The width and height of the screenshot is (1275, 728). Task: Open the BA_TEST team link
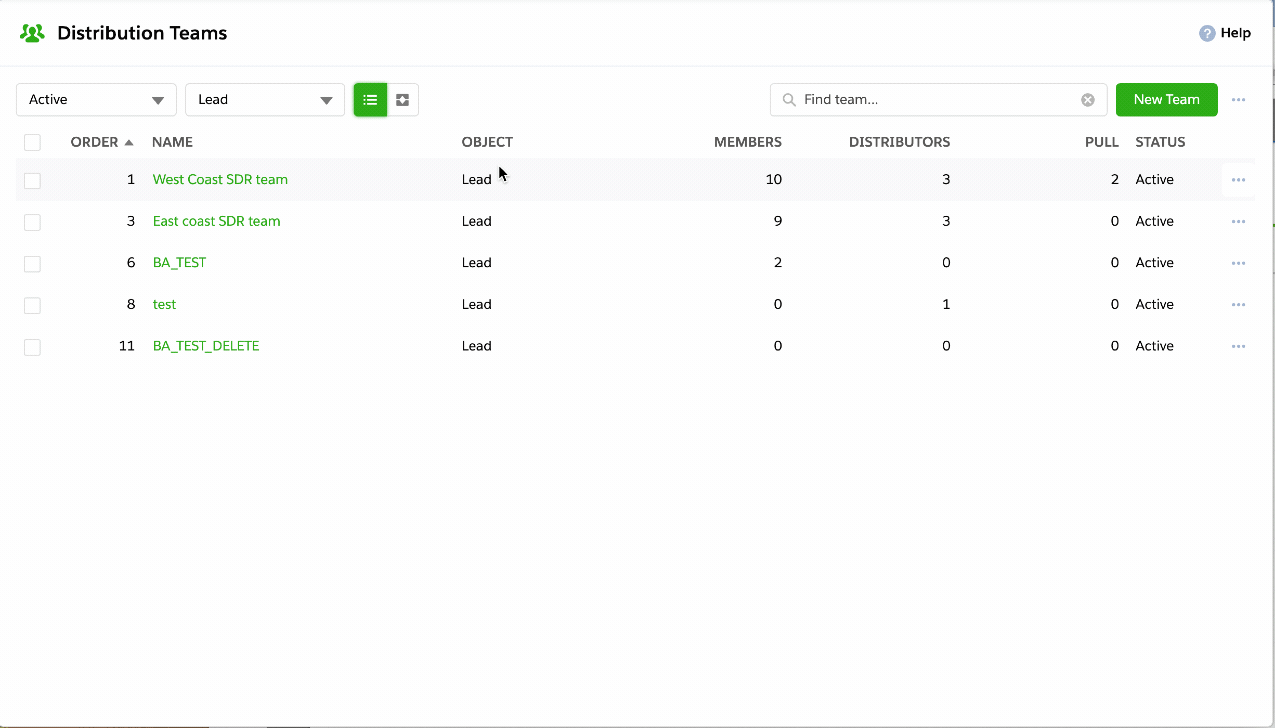click(x=179, y=263)
